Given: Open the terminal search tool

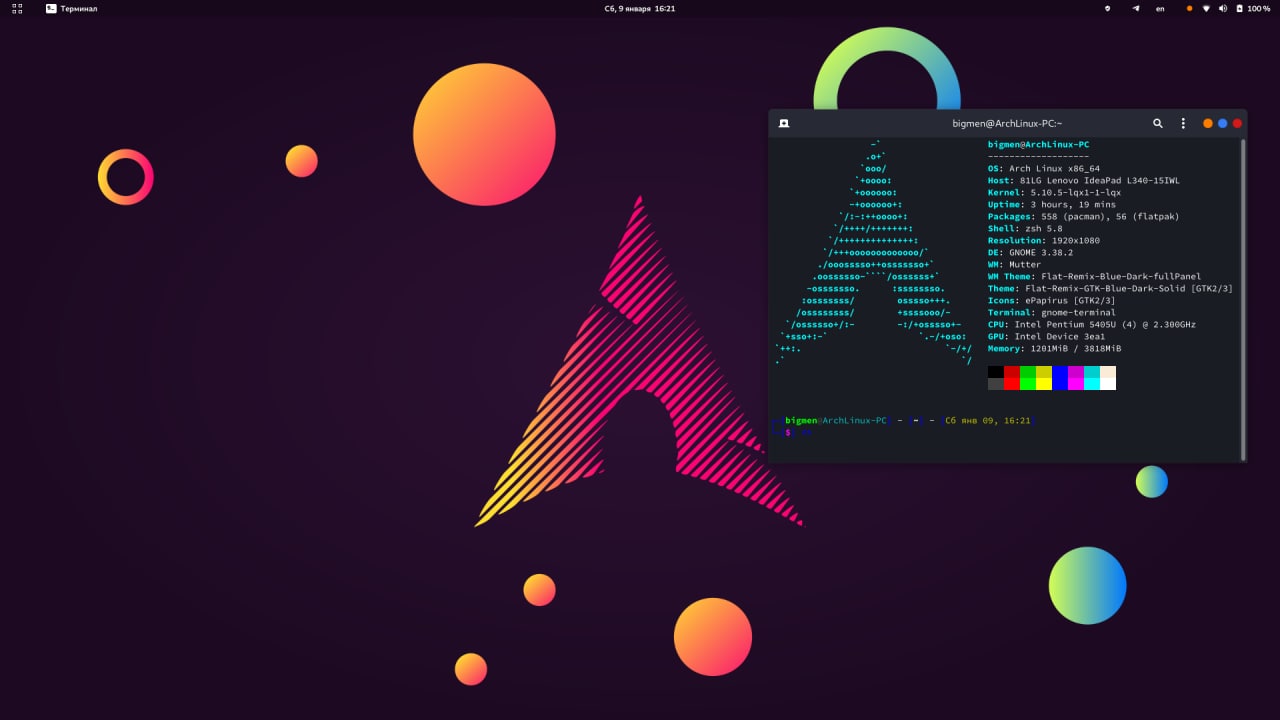Looking at the screenshot, I should tap(1158, 123).
